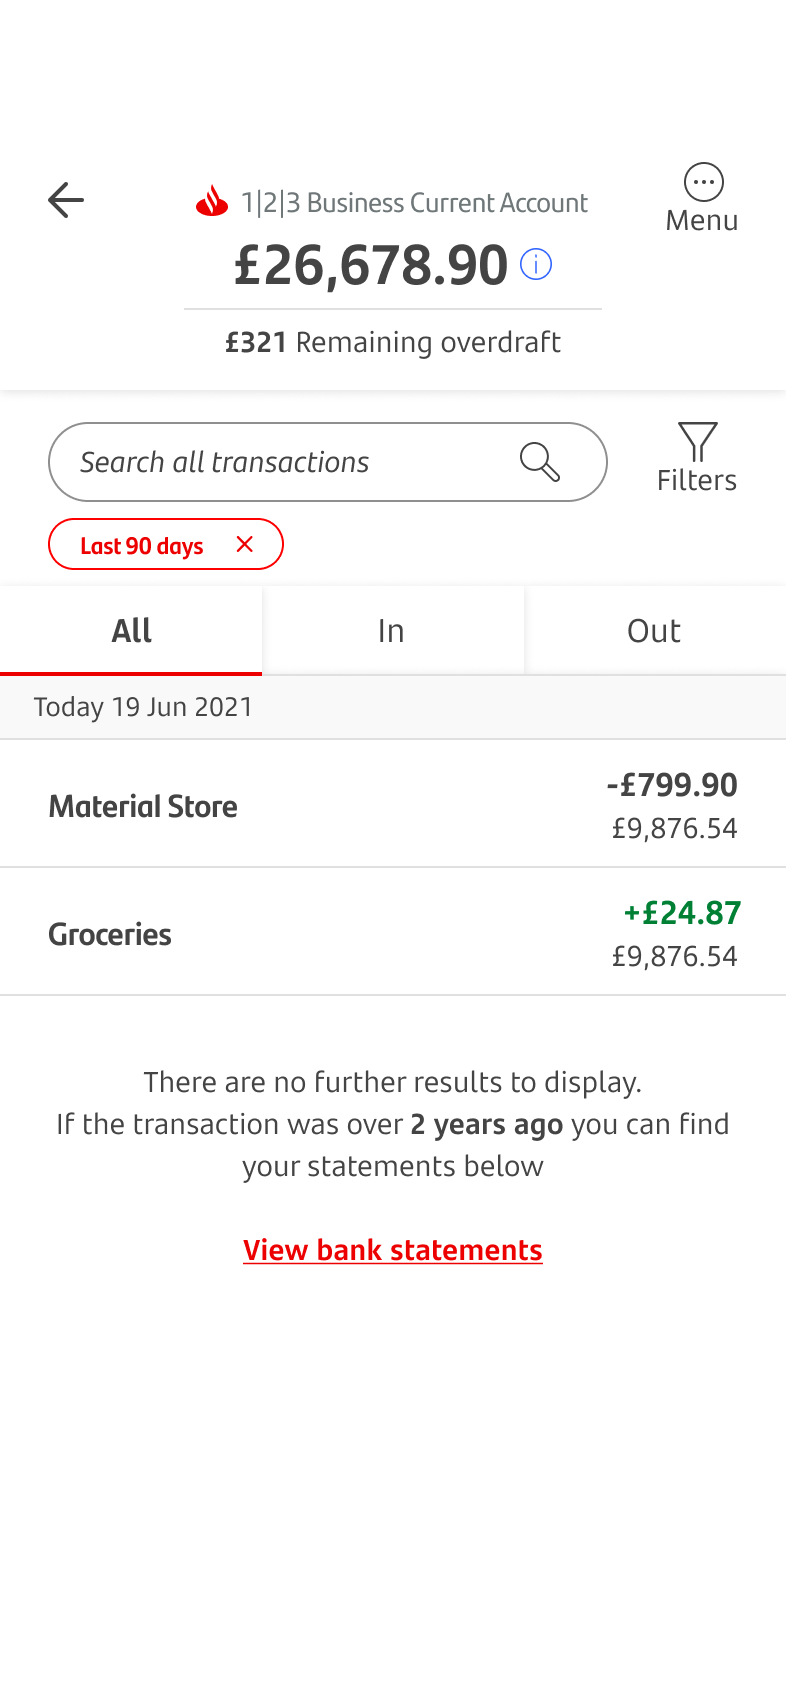Image resolution: width=786 pixels, height=1704 pixels.
Task: Click the 1|2|3 Business Current Account title
Action: [414, 203]
